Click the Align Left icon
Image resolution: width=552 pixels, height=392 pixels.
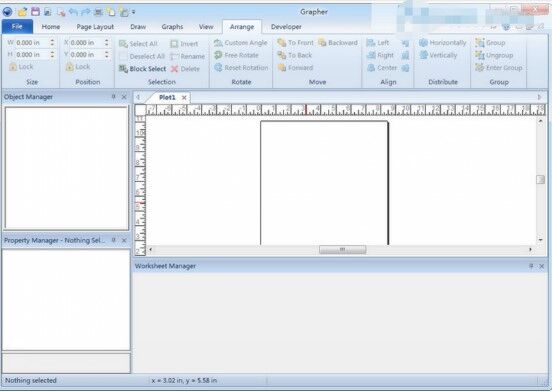pyautogui.click(x=371, y=43)
